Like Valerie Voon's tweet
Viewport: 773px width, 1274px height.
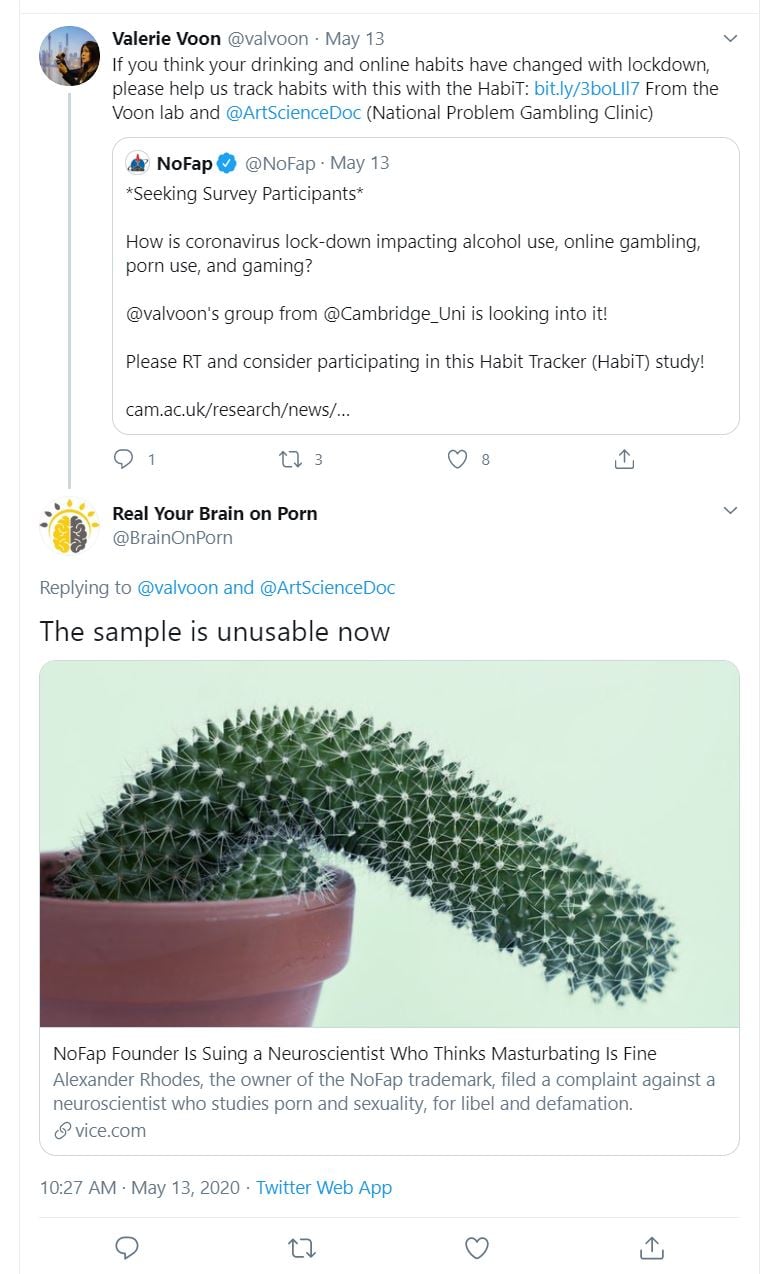[458, 459]
